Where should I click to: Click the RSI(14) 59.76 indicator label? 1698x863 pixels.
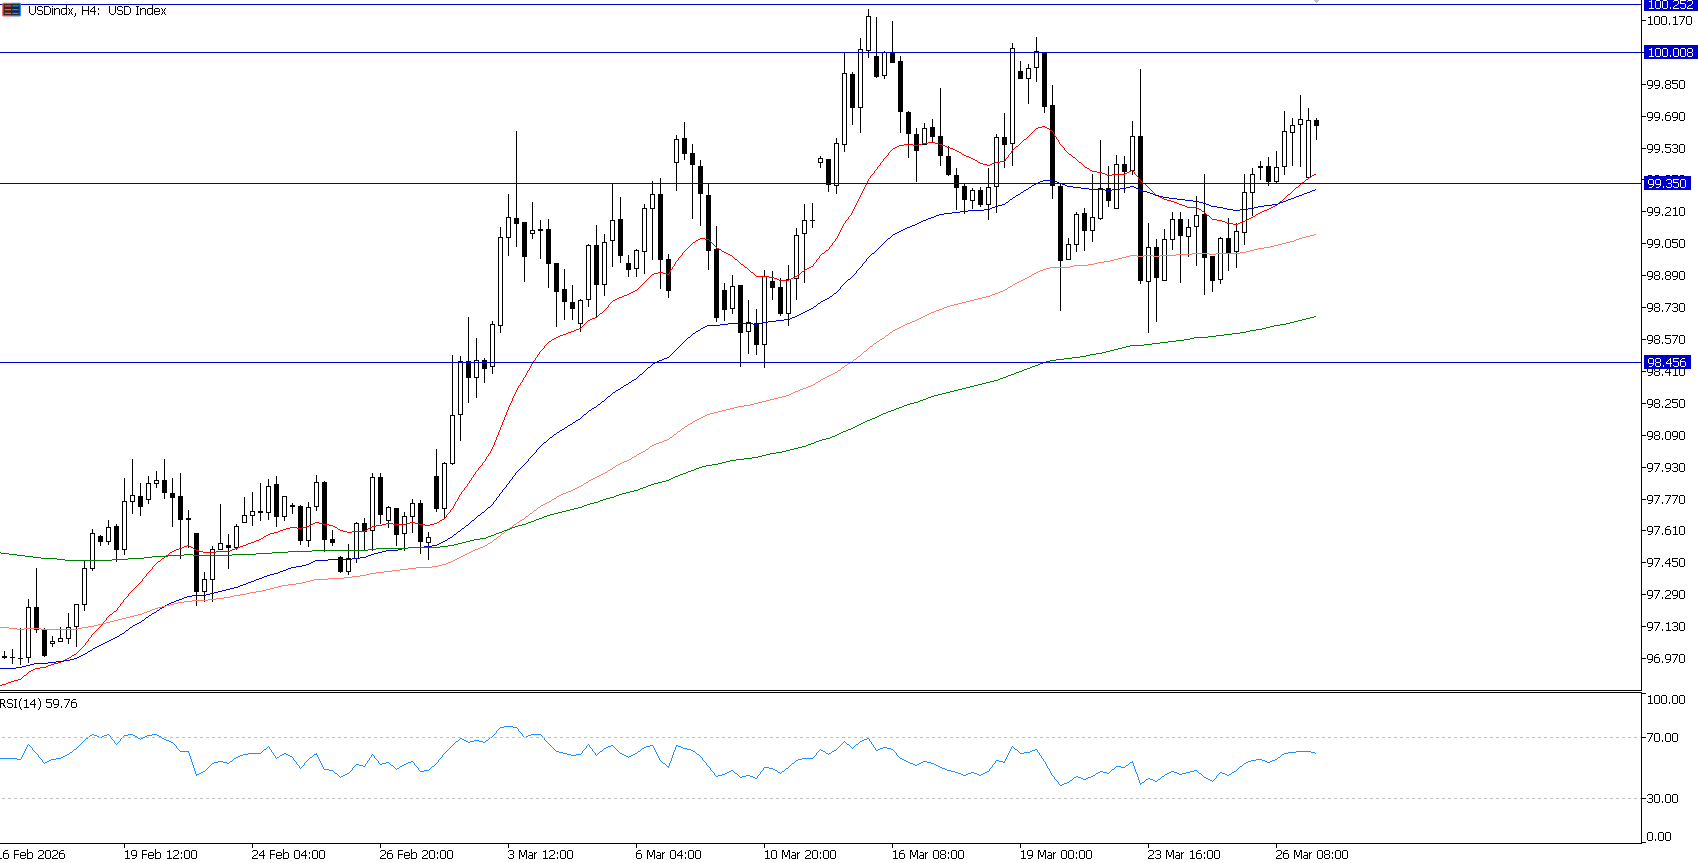(39, 703)
